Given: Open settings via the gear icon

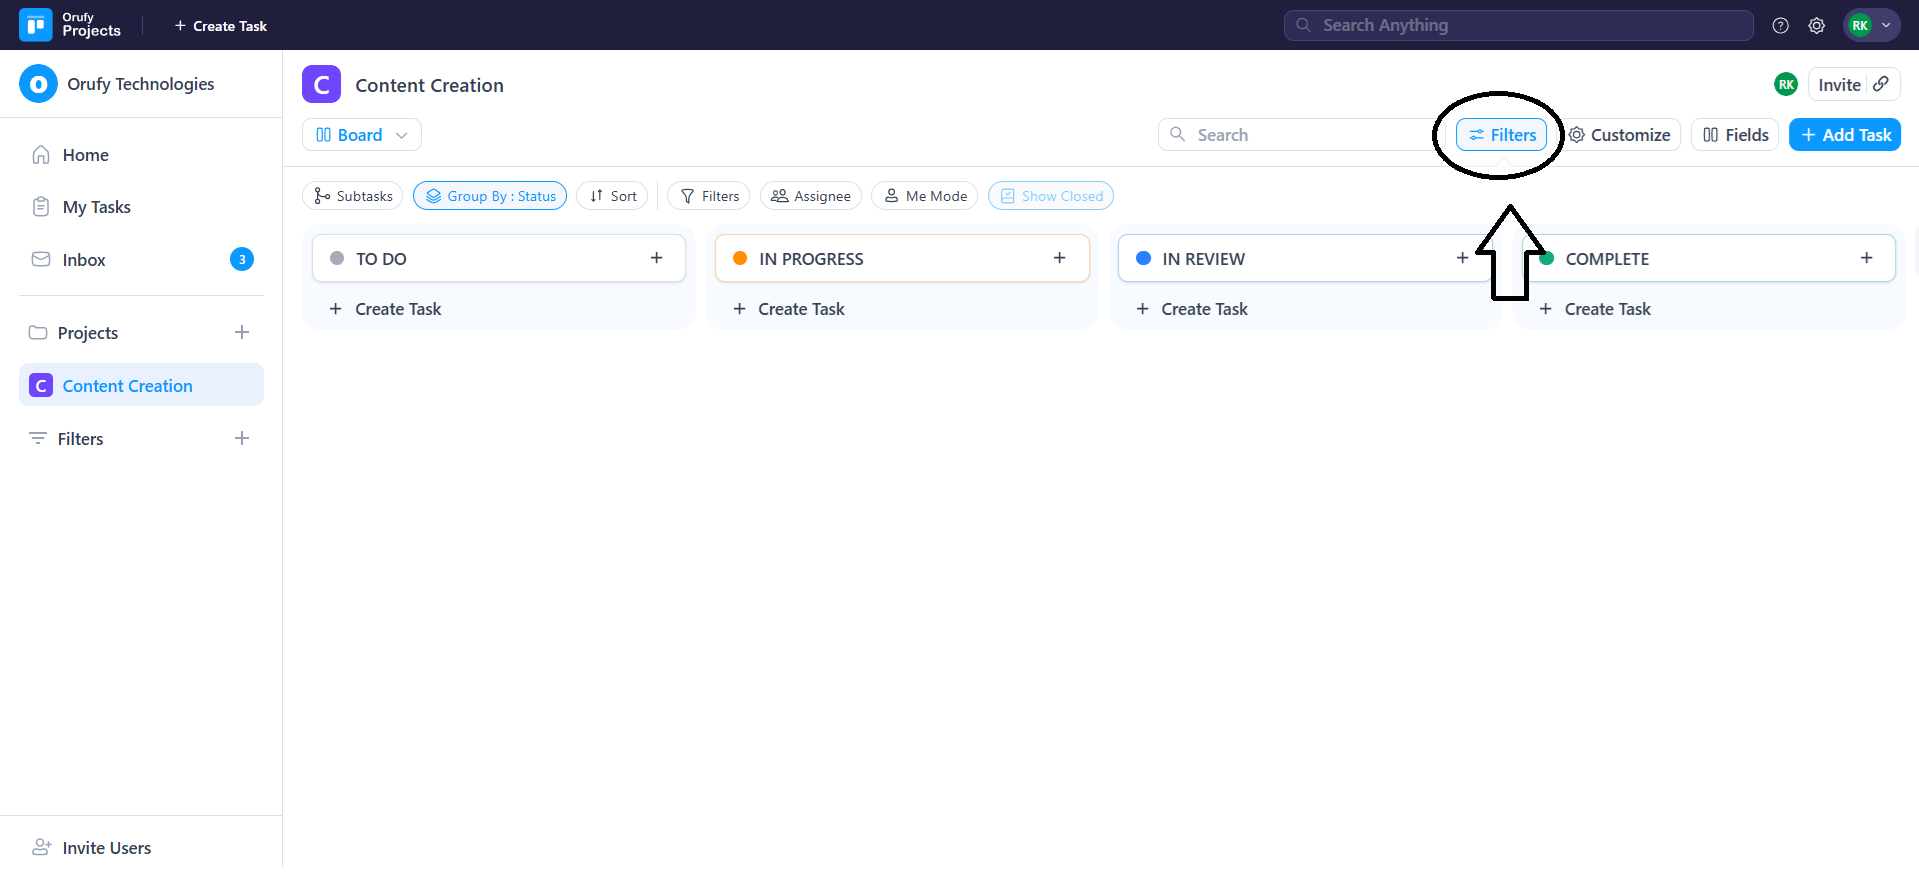Looking at the screenshot, I should coord(1816,26).
